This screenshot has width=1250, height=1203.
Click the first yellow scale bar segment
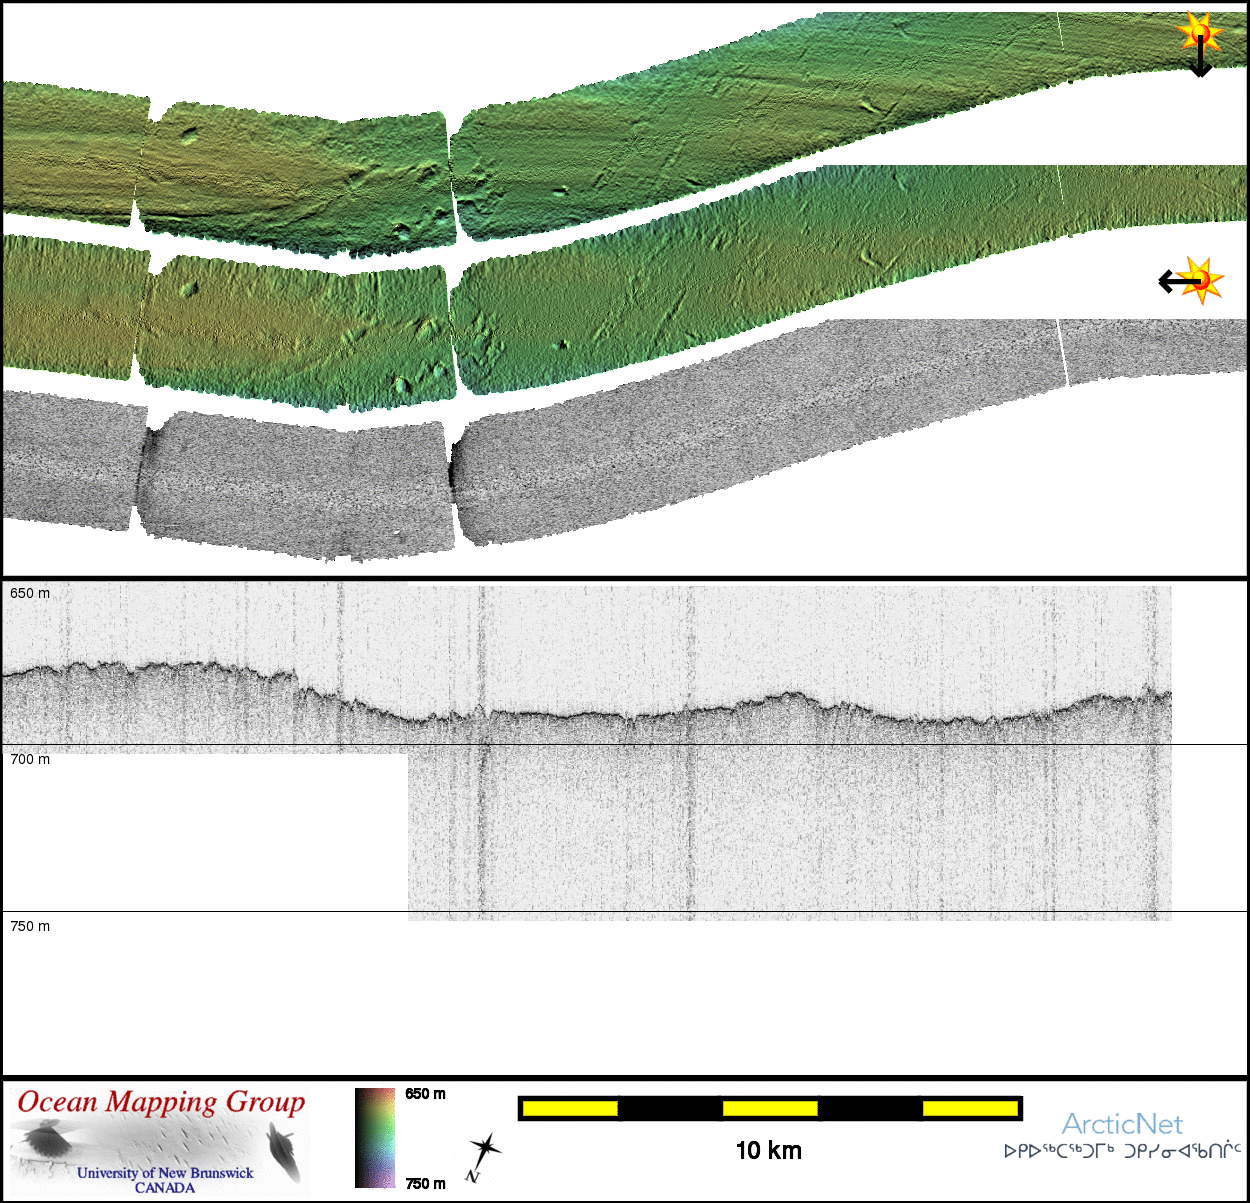click(x=570, y=1108)
